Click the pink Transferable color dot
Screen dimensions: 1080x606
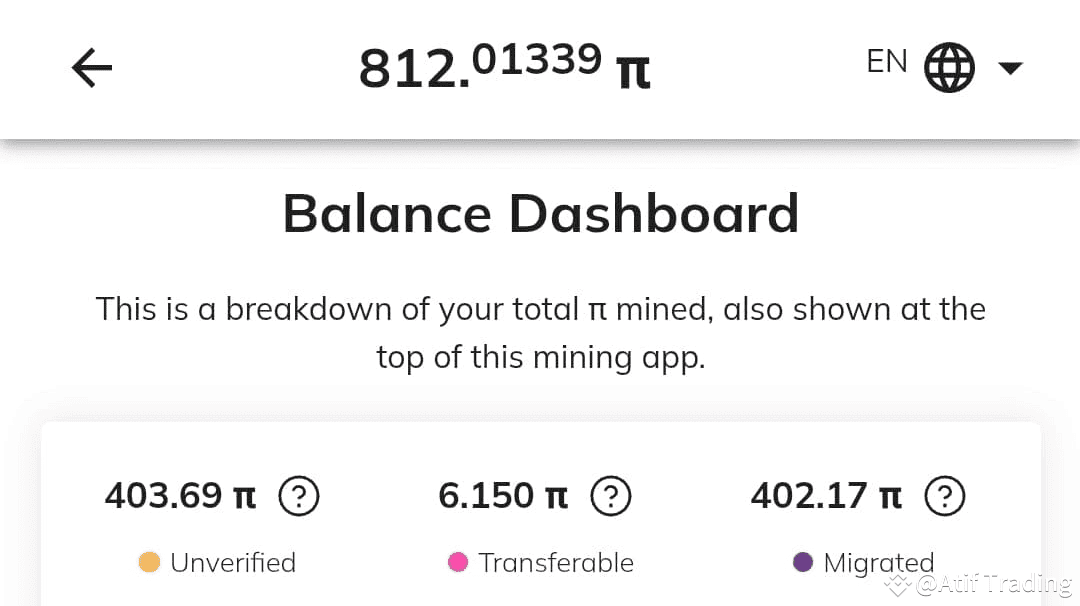[458, 562]
